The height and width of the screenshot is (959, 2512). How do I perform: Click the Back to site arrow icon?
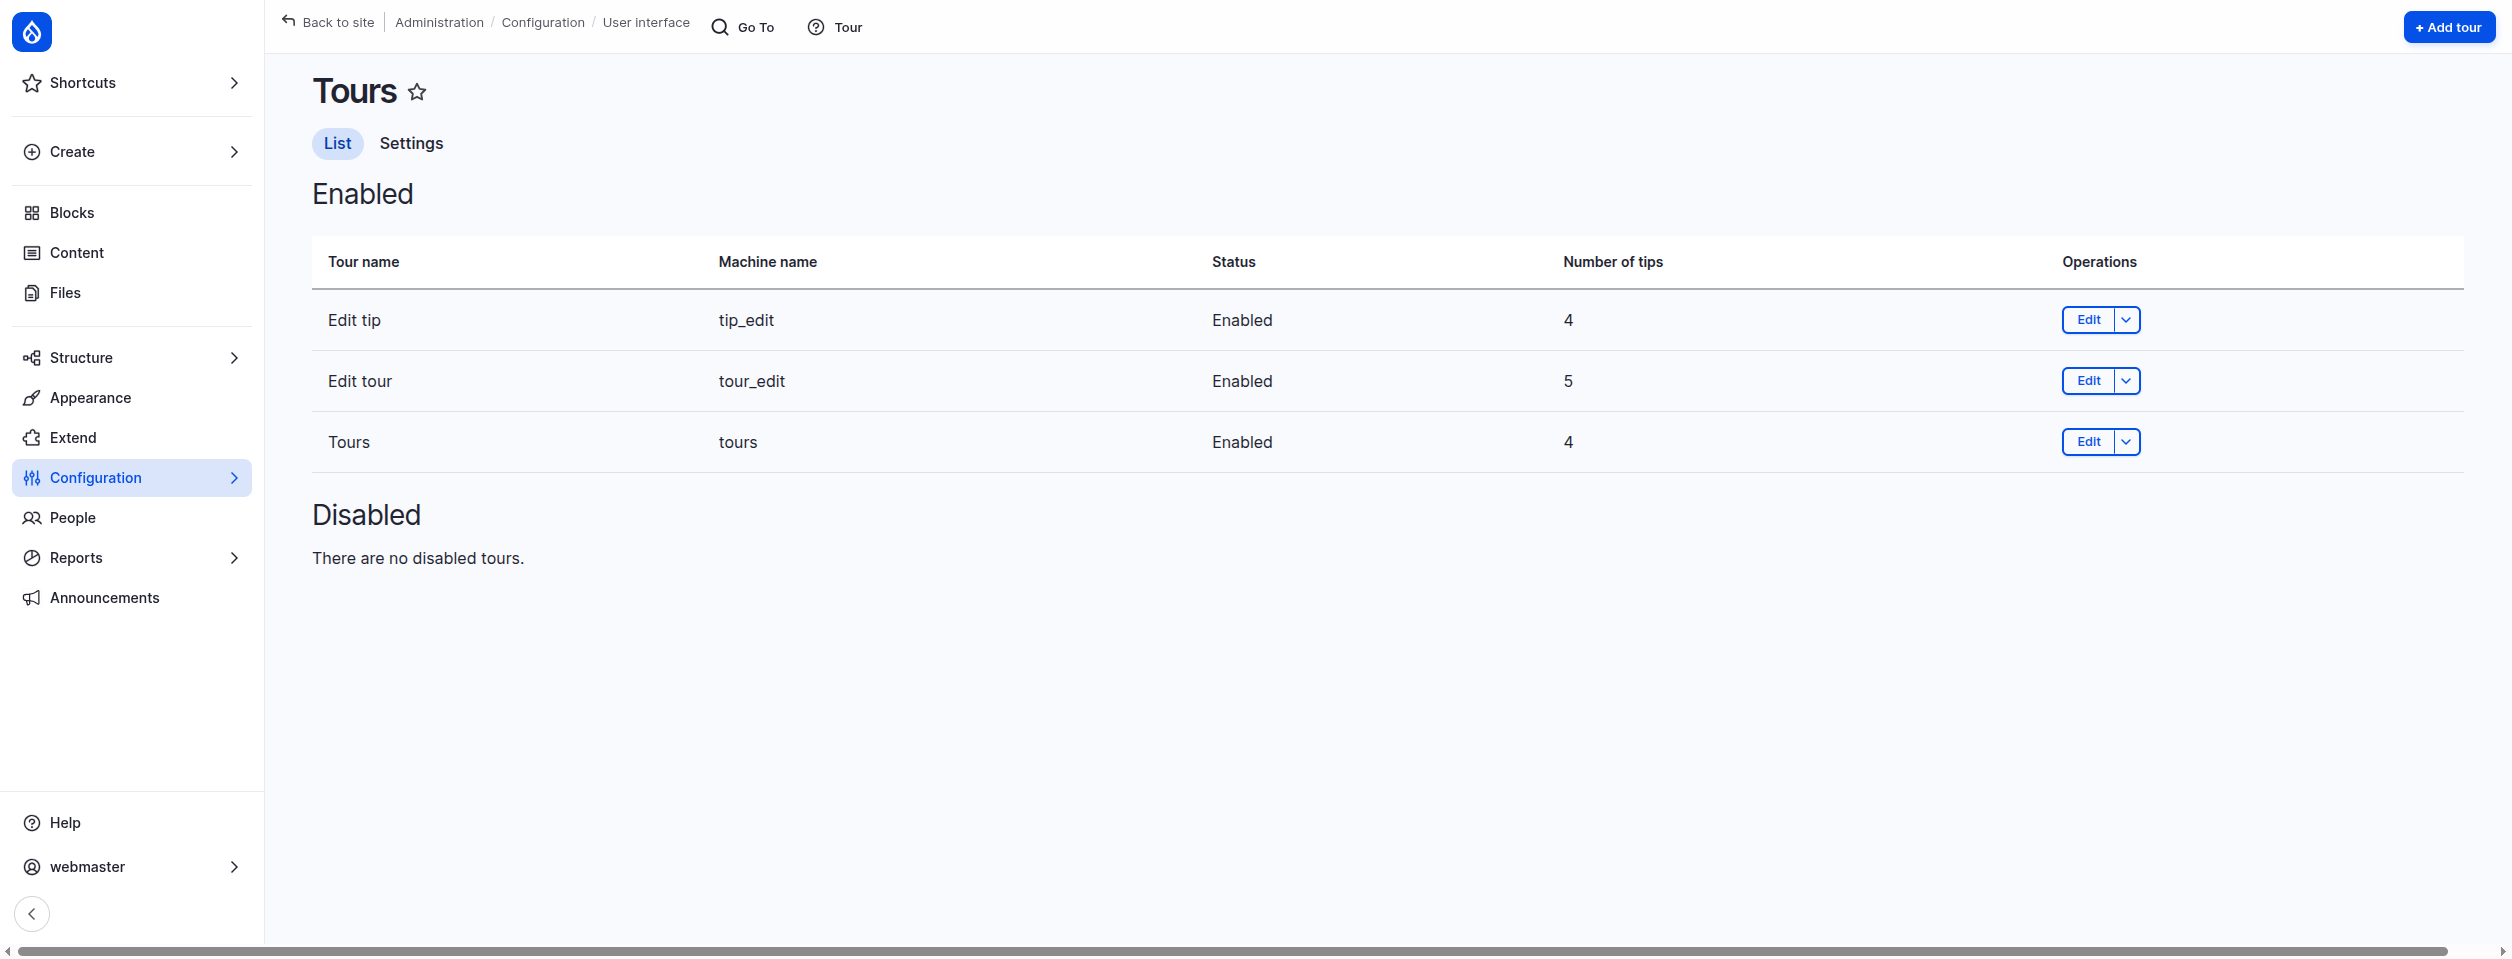pos(288,21)
